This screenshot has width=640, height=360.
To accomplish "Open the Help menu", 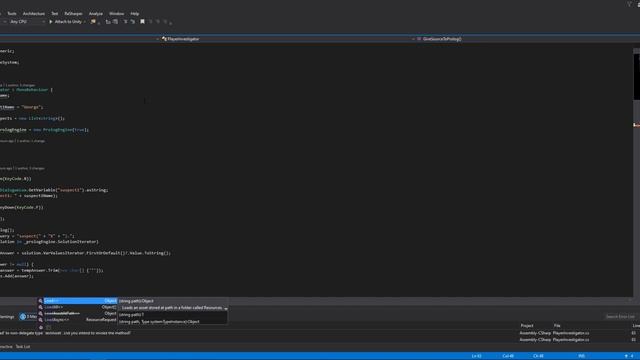I will [x=135, y=13].
